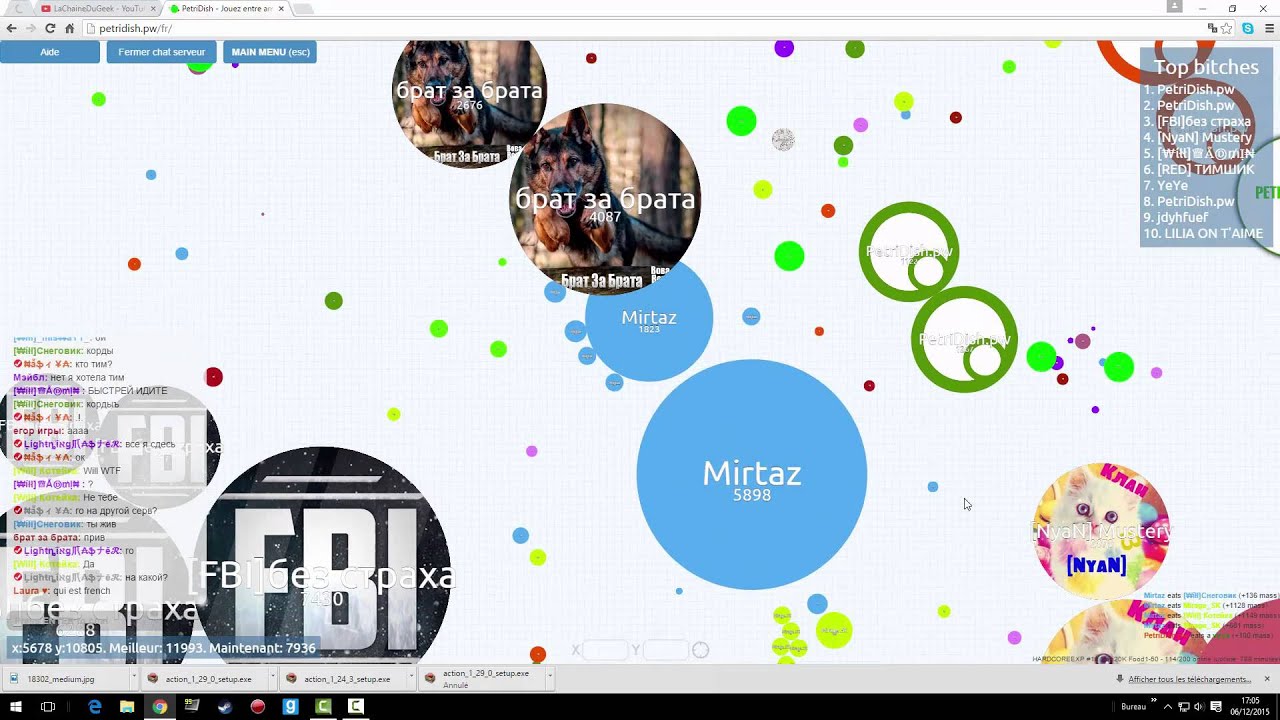Expand dropdown for action_1_24_3_setup.exe

pos(409,678)
